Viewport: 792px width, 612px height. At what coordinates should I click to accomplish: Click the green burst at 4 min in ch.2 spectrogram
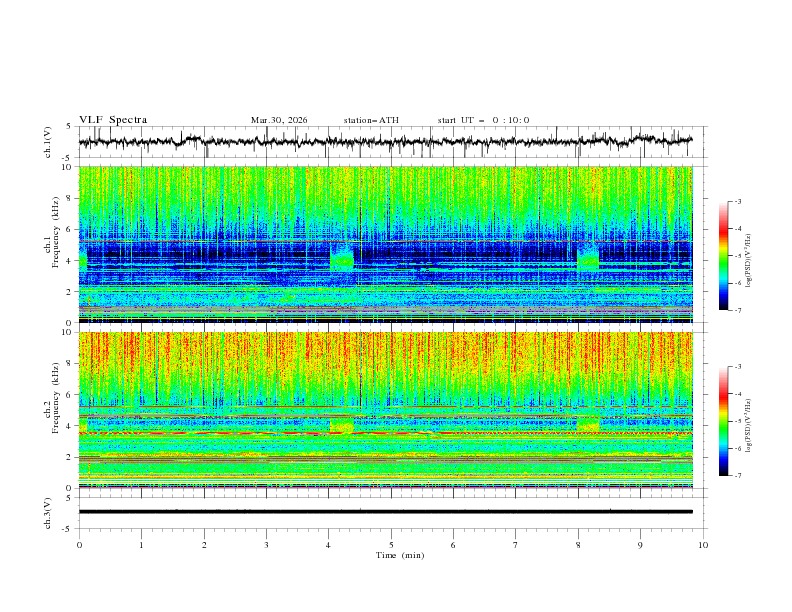click(342, 425)
